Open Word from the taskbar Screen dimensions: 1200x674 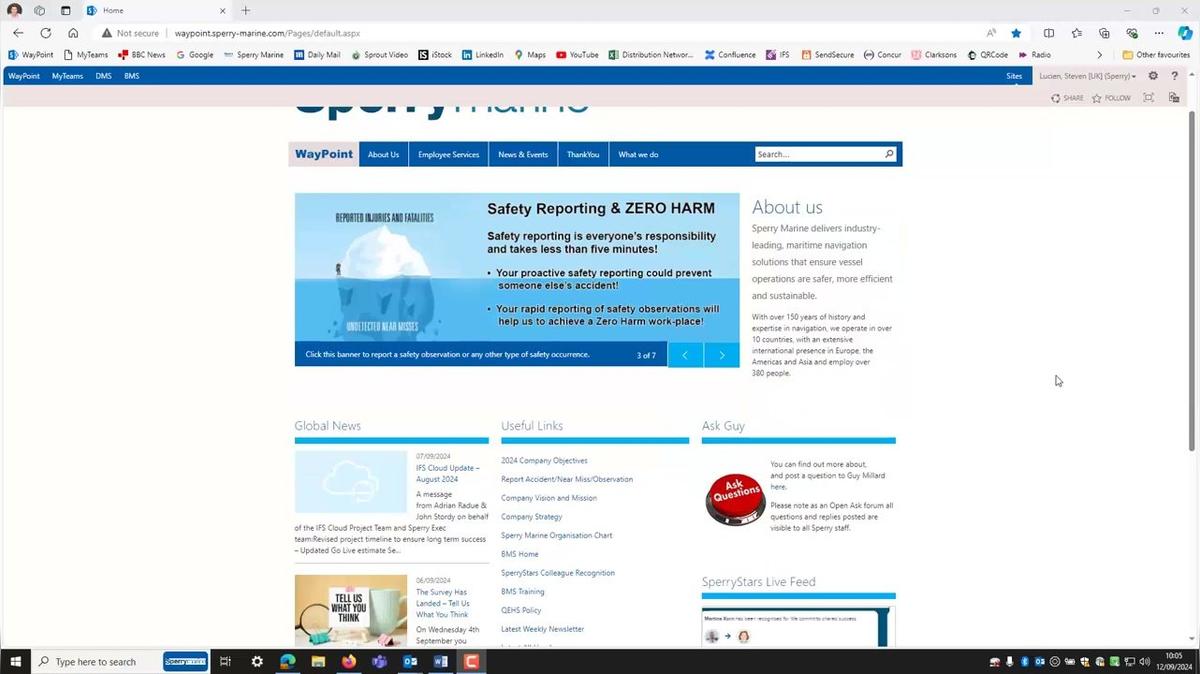click(x=441, y=661)
